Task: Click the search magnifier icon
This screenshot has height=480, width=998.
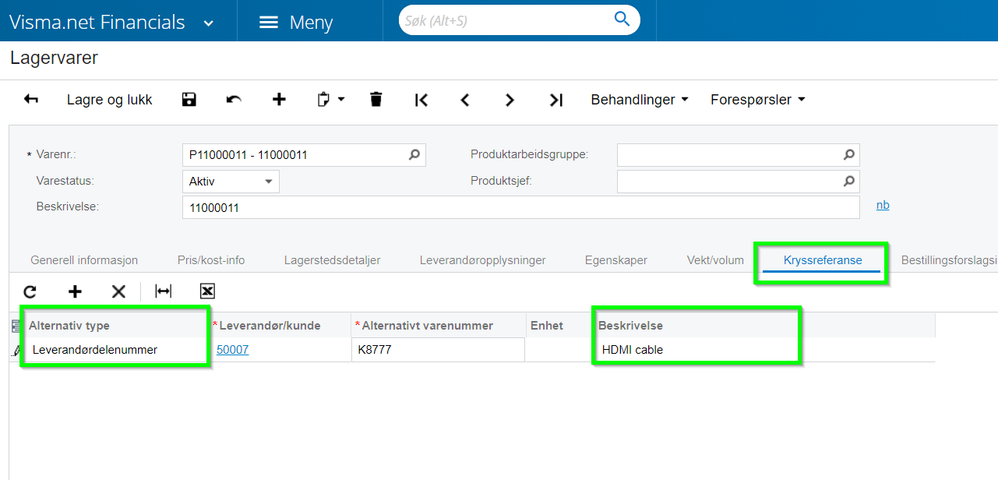Action: (x=622, y=19)
